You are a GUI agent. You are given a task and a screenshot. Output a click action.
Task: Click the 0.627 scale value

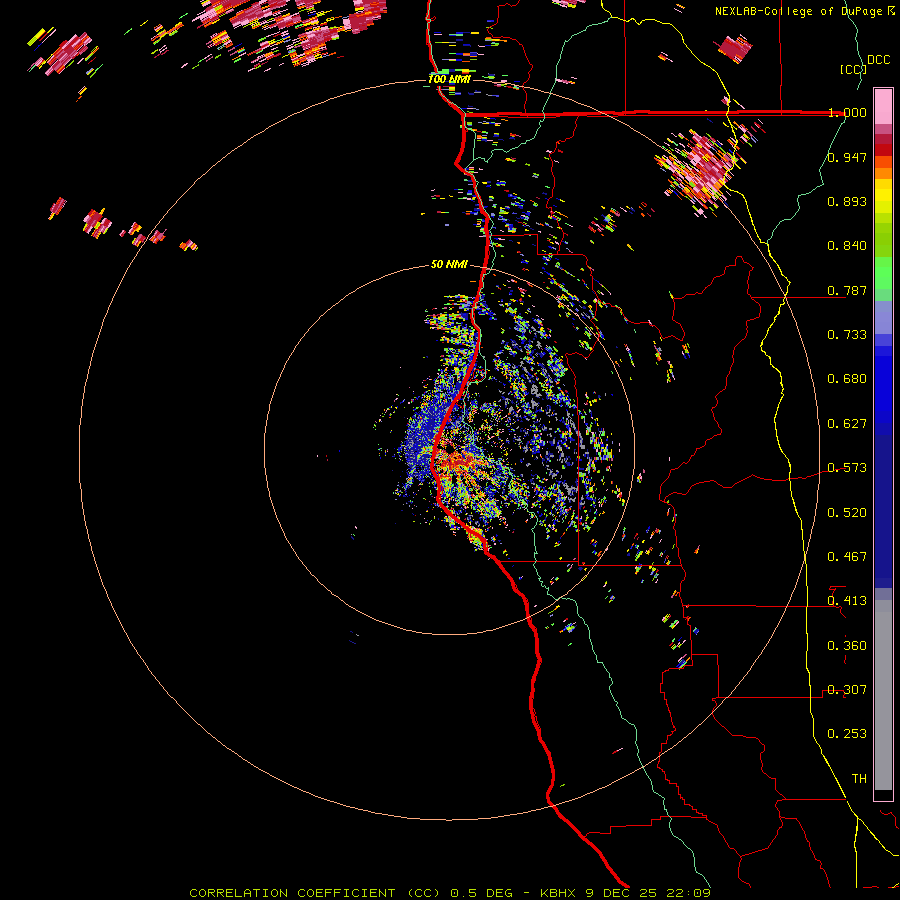847,424
